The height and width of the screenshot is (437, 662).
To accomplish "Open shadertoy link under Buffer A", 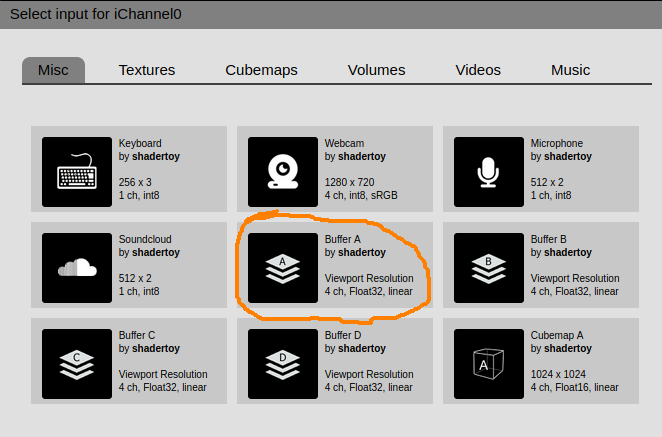I will (x=362, y=252).
